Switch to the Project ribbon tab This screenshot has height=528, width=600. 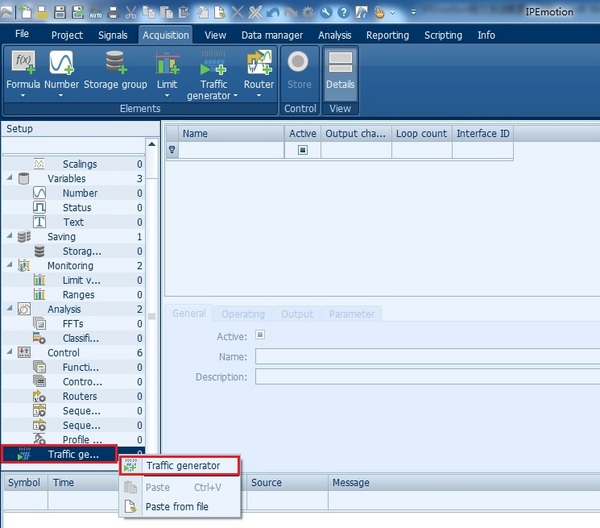67,35
